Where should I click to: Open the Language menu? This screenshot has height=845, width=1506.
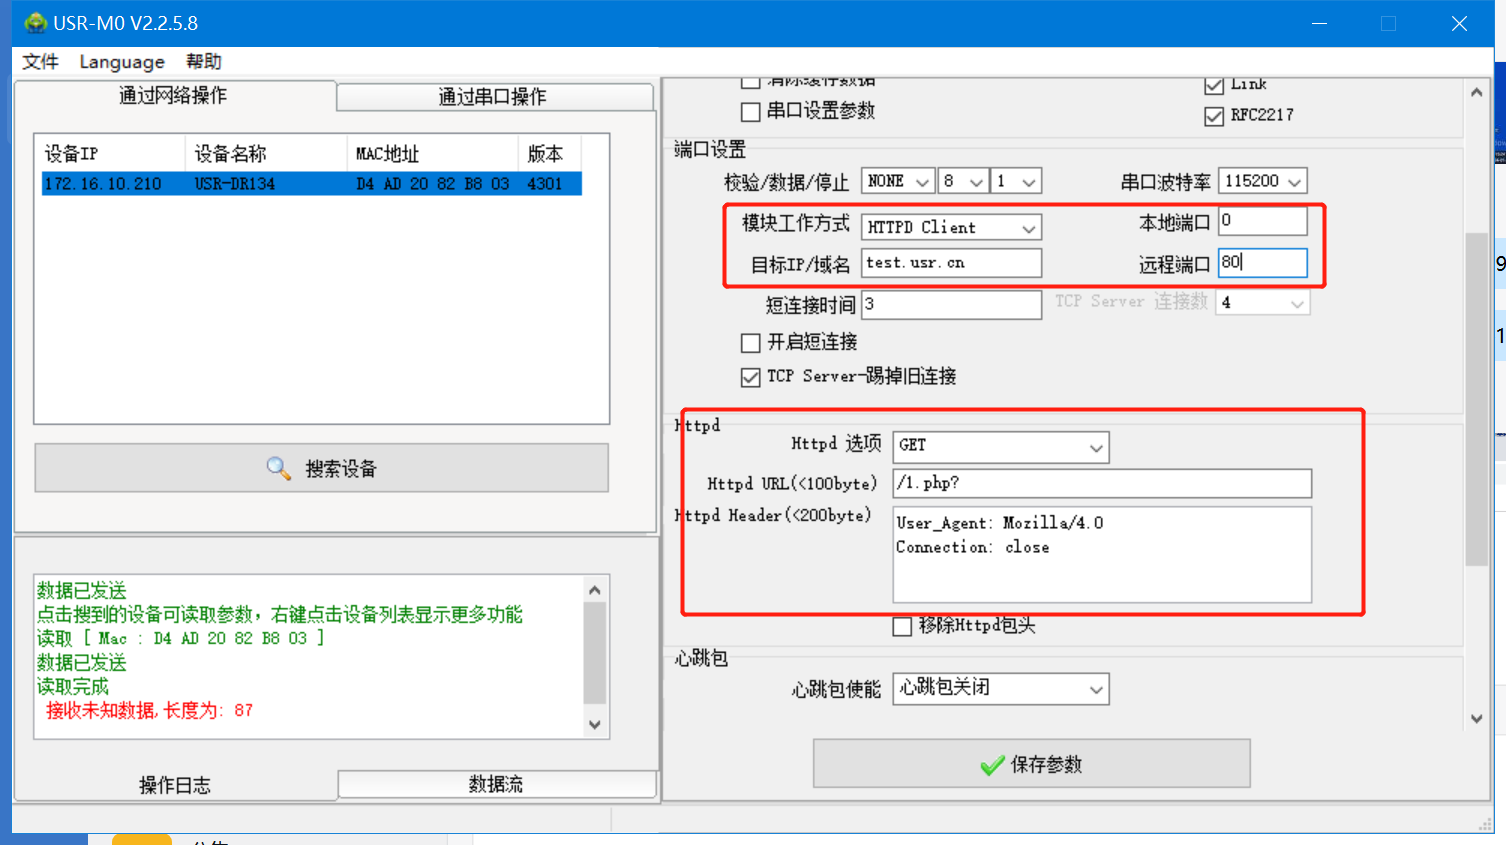click(122, 62)
